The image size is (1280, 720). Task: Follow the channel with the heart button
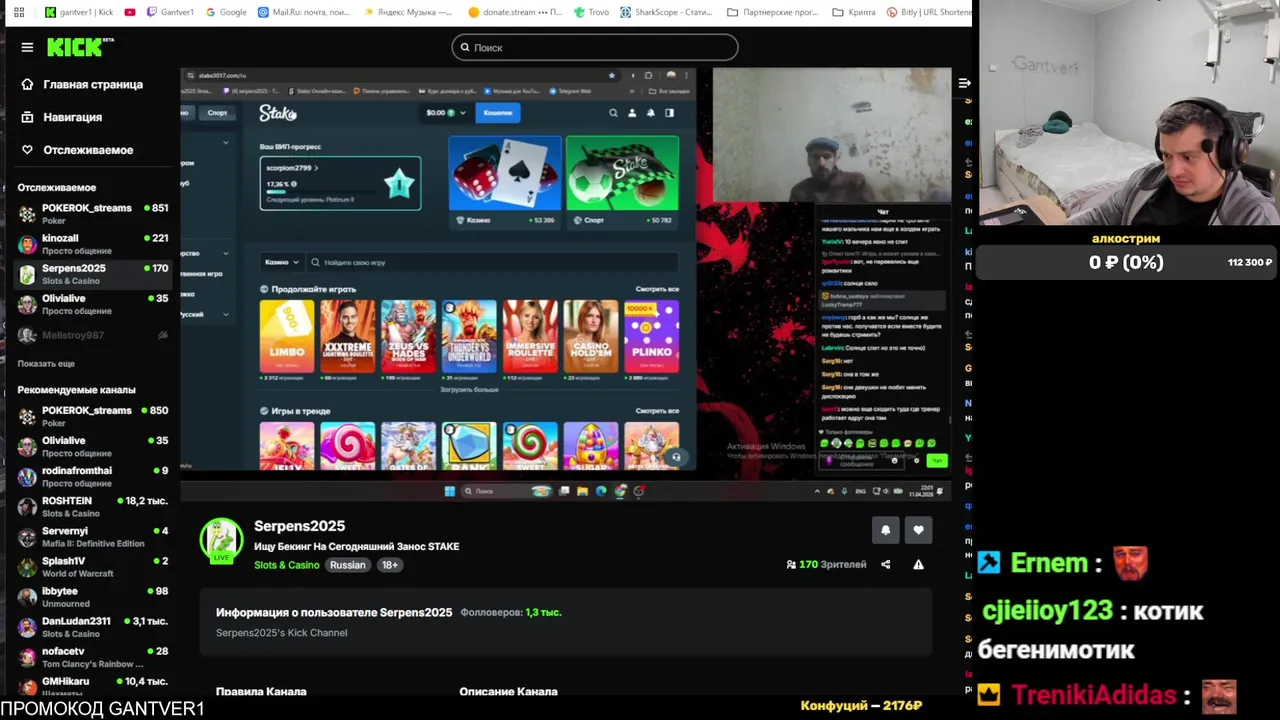click(x=918, y=530)
